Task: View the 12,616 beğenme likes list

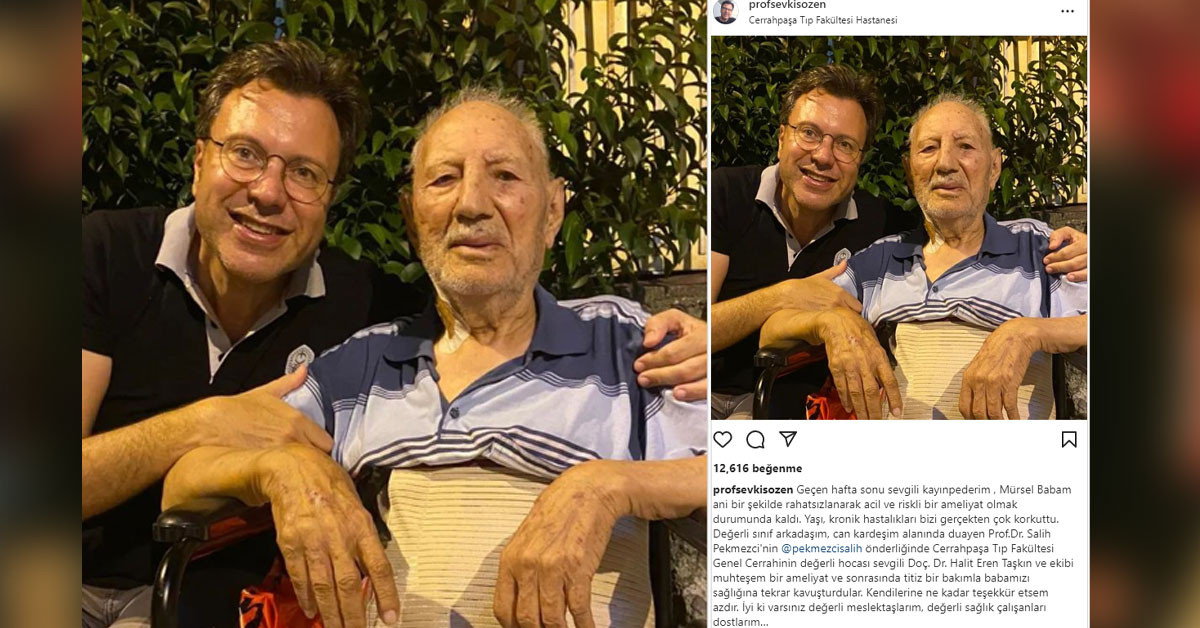Action: [757, 468]
